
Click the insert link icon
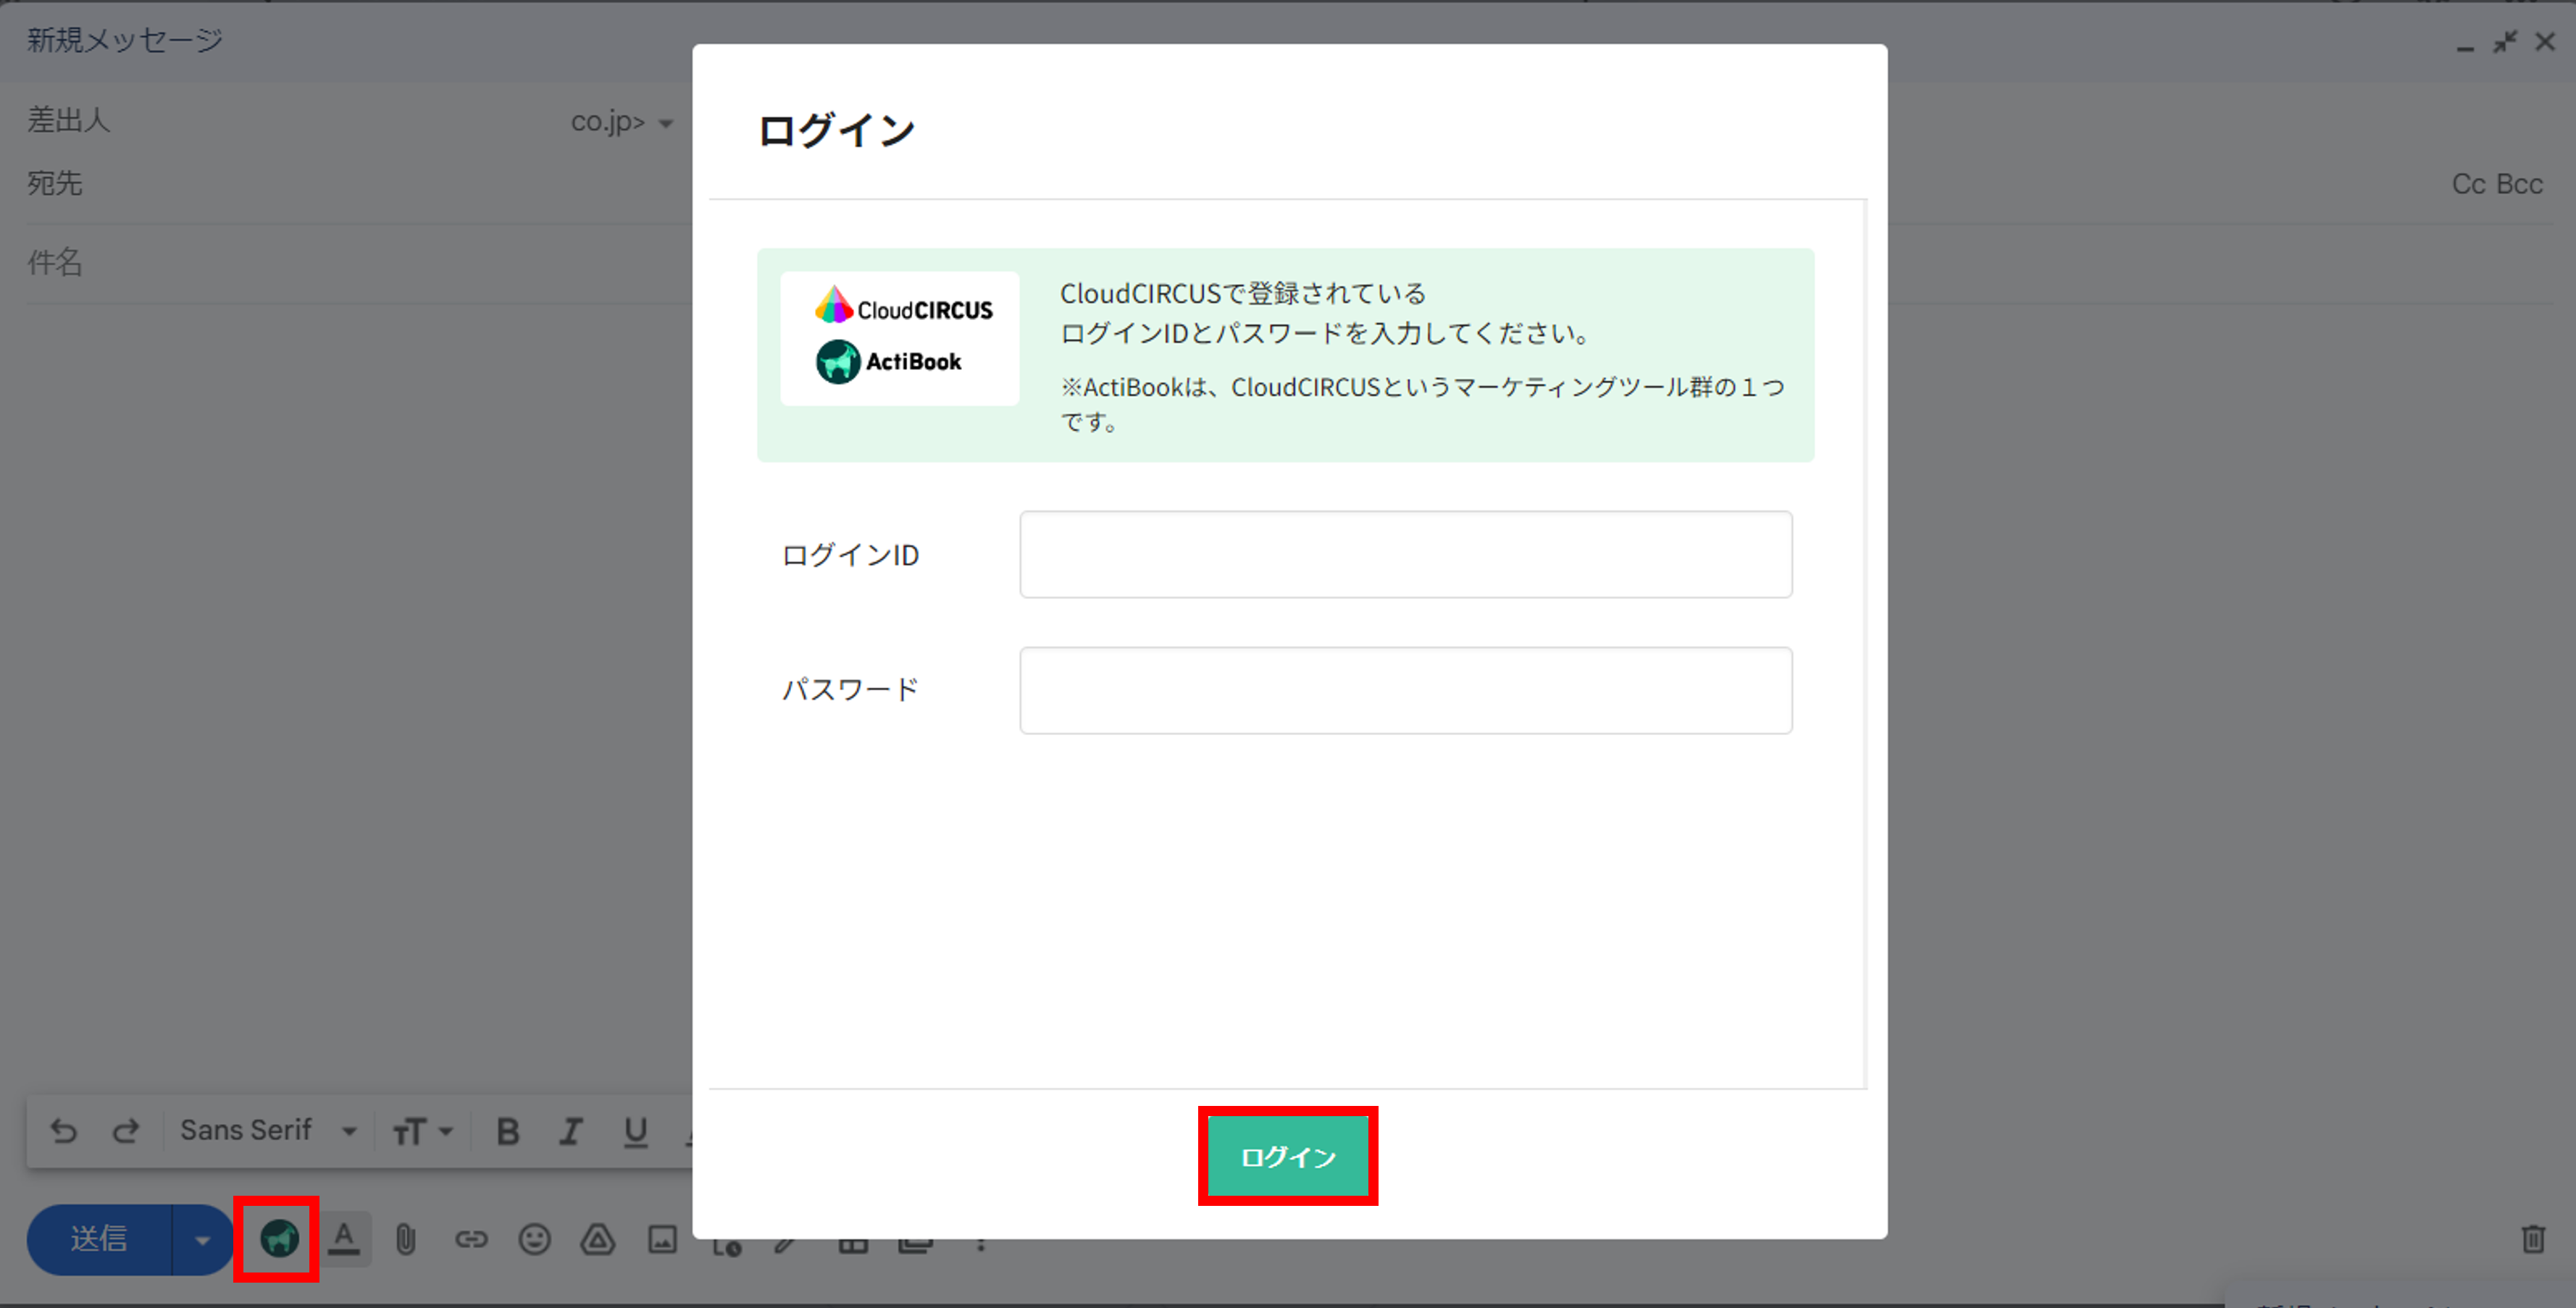[x=471, y=1240]
